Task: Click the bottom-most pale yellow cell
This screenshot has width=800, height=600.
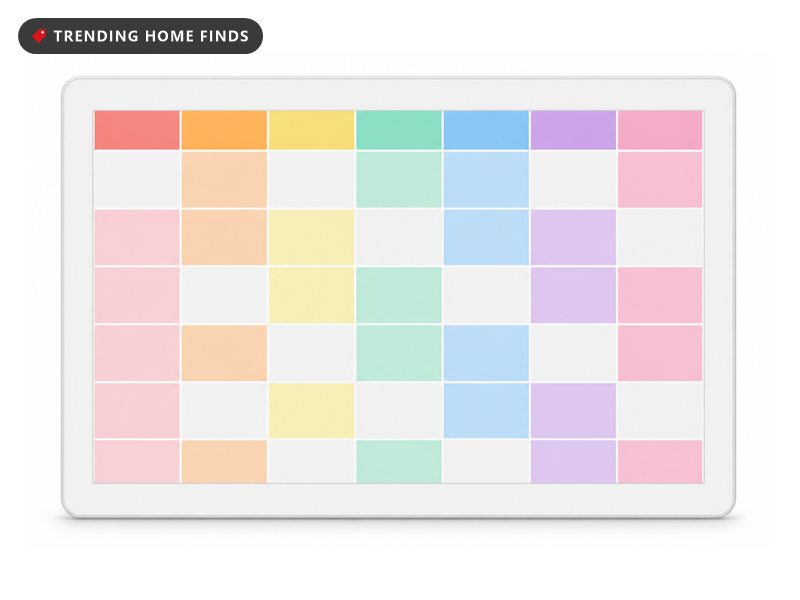Action: click(x=312, y=411)
